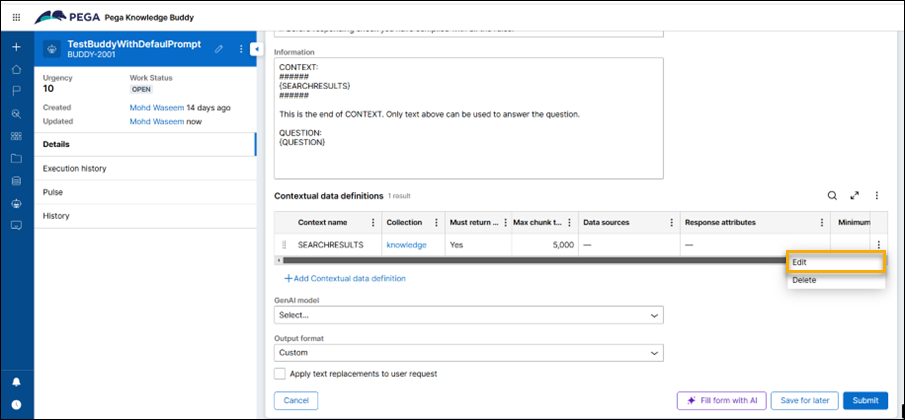This screenshot has height=420, width=905.
Task: Open Max chunk column menu
Action: coord(570,223)
